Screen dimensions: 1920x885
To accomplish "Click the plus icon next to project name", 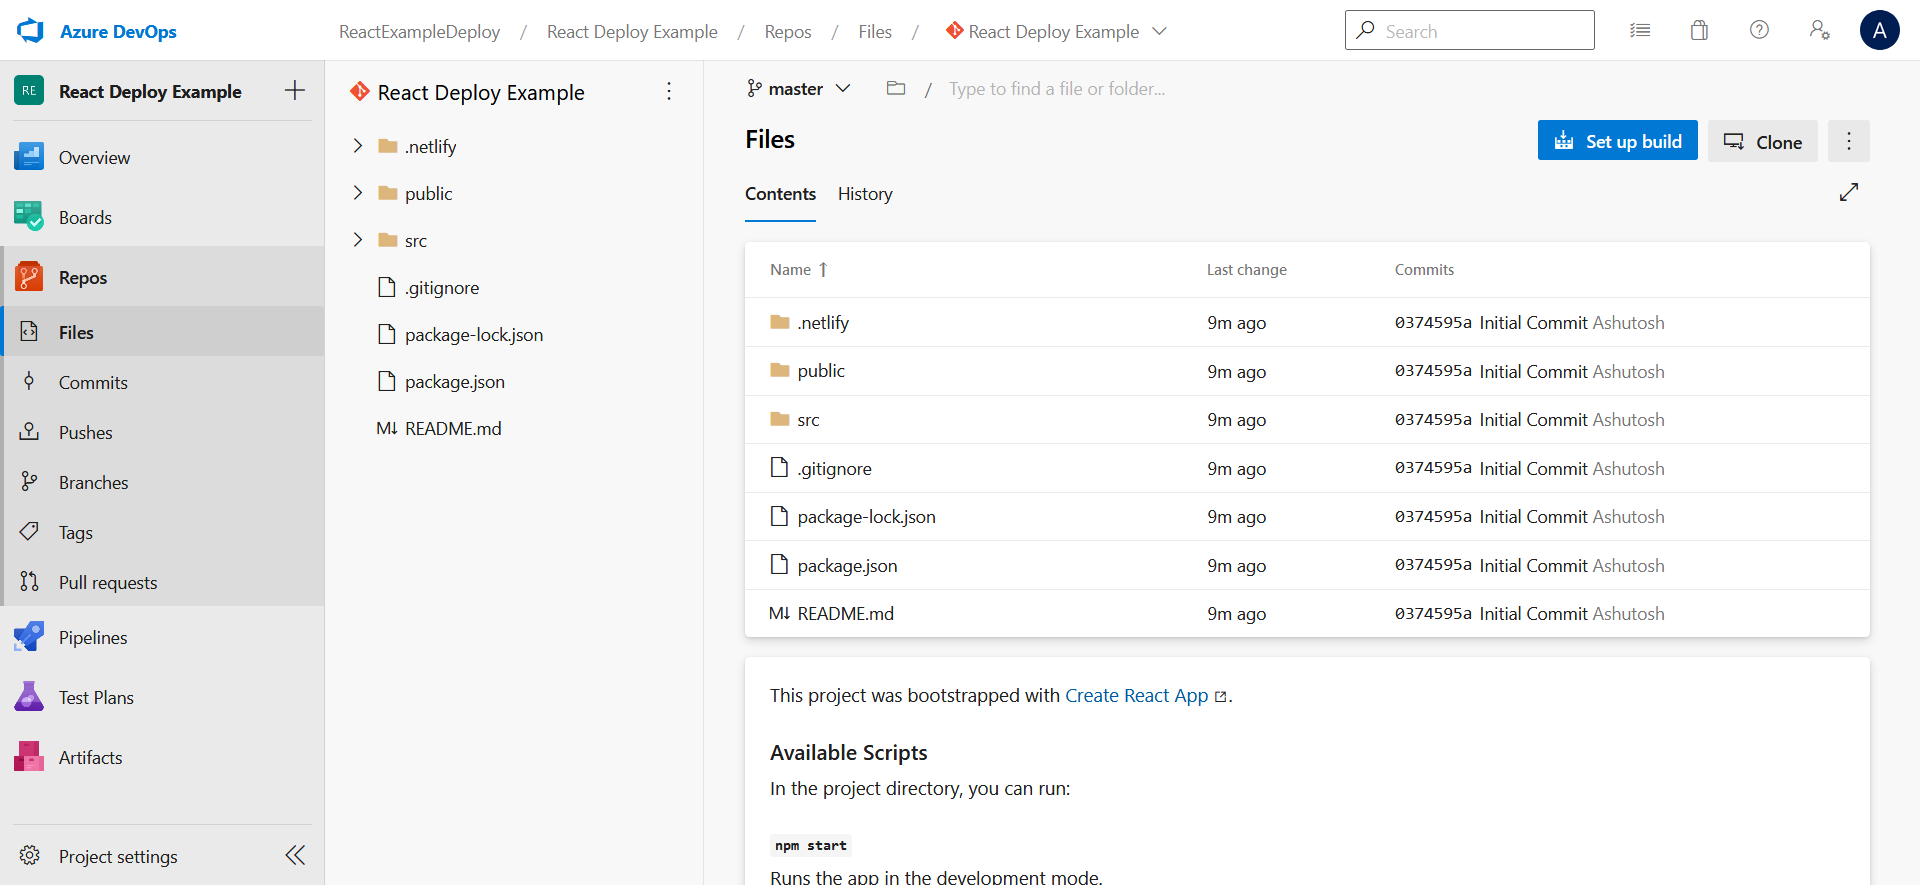I will pyautogui.click(x=295, y=91).
